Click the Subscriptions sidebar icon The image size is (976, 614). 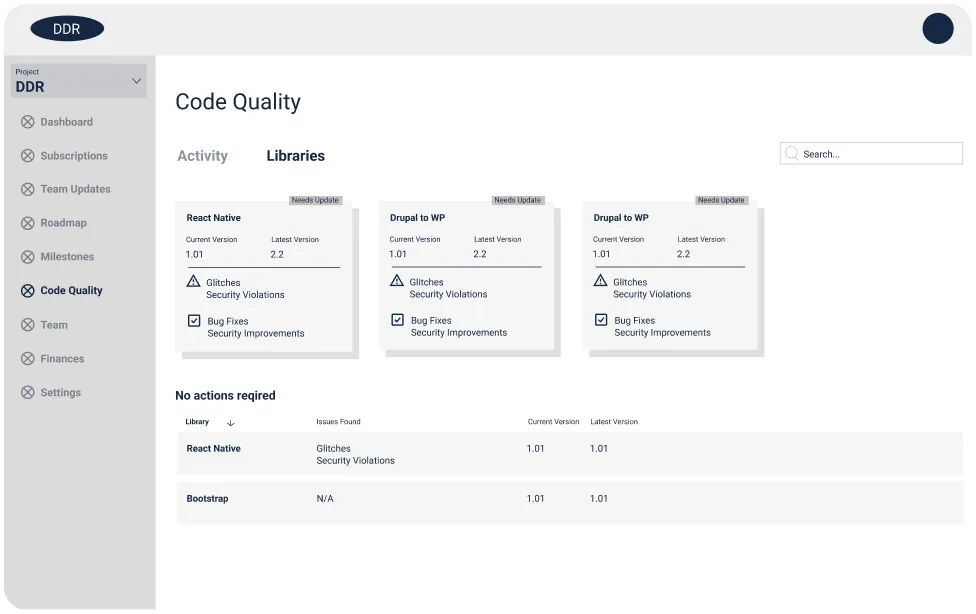(27, 156)
